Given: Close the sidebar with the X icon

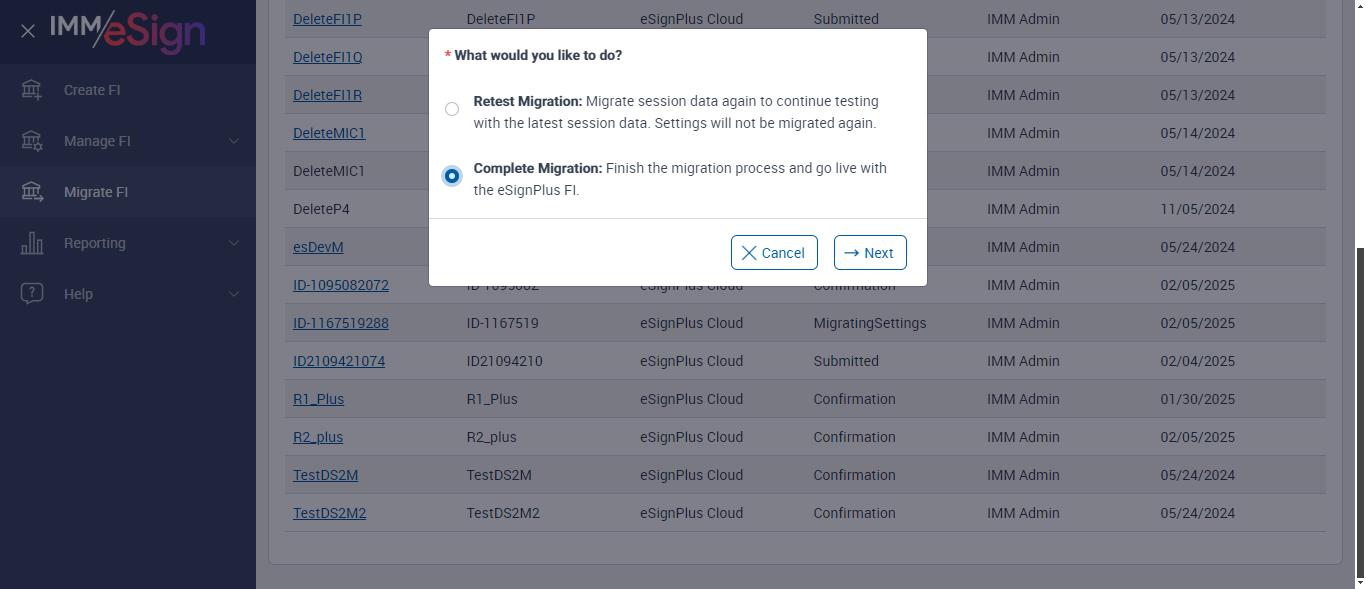Looking at the screenshot, I should [28, 31].
